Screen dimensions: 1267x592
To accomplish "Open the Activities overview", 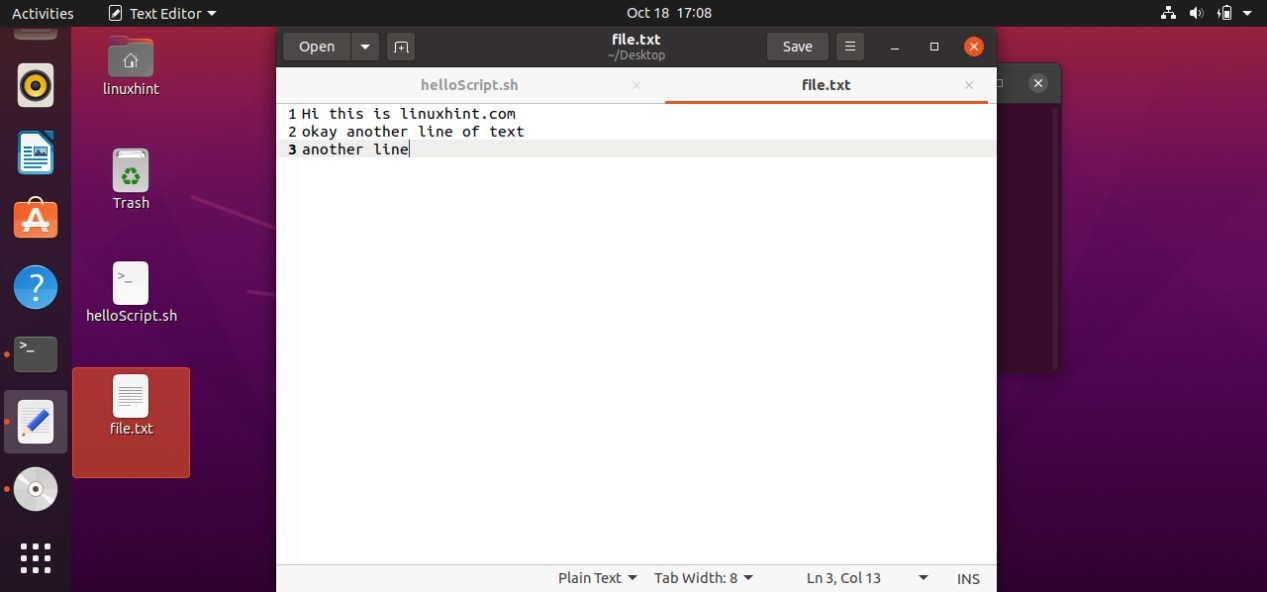I will click(43, 13).
